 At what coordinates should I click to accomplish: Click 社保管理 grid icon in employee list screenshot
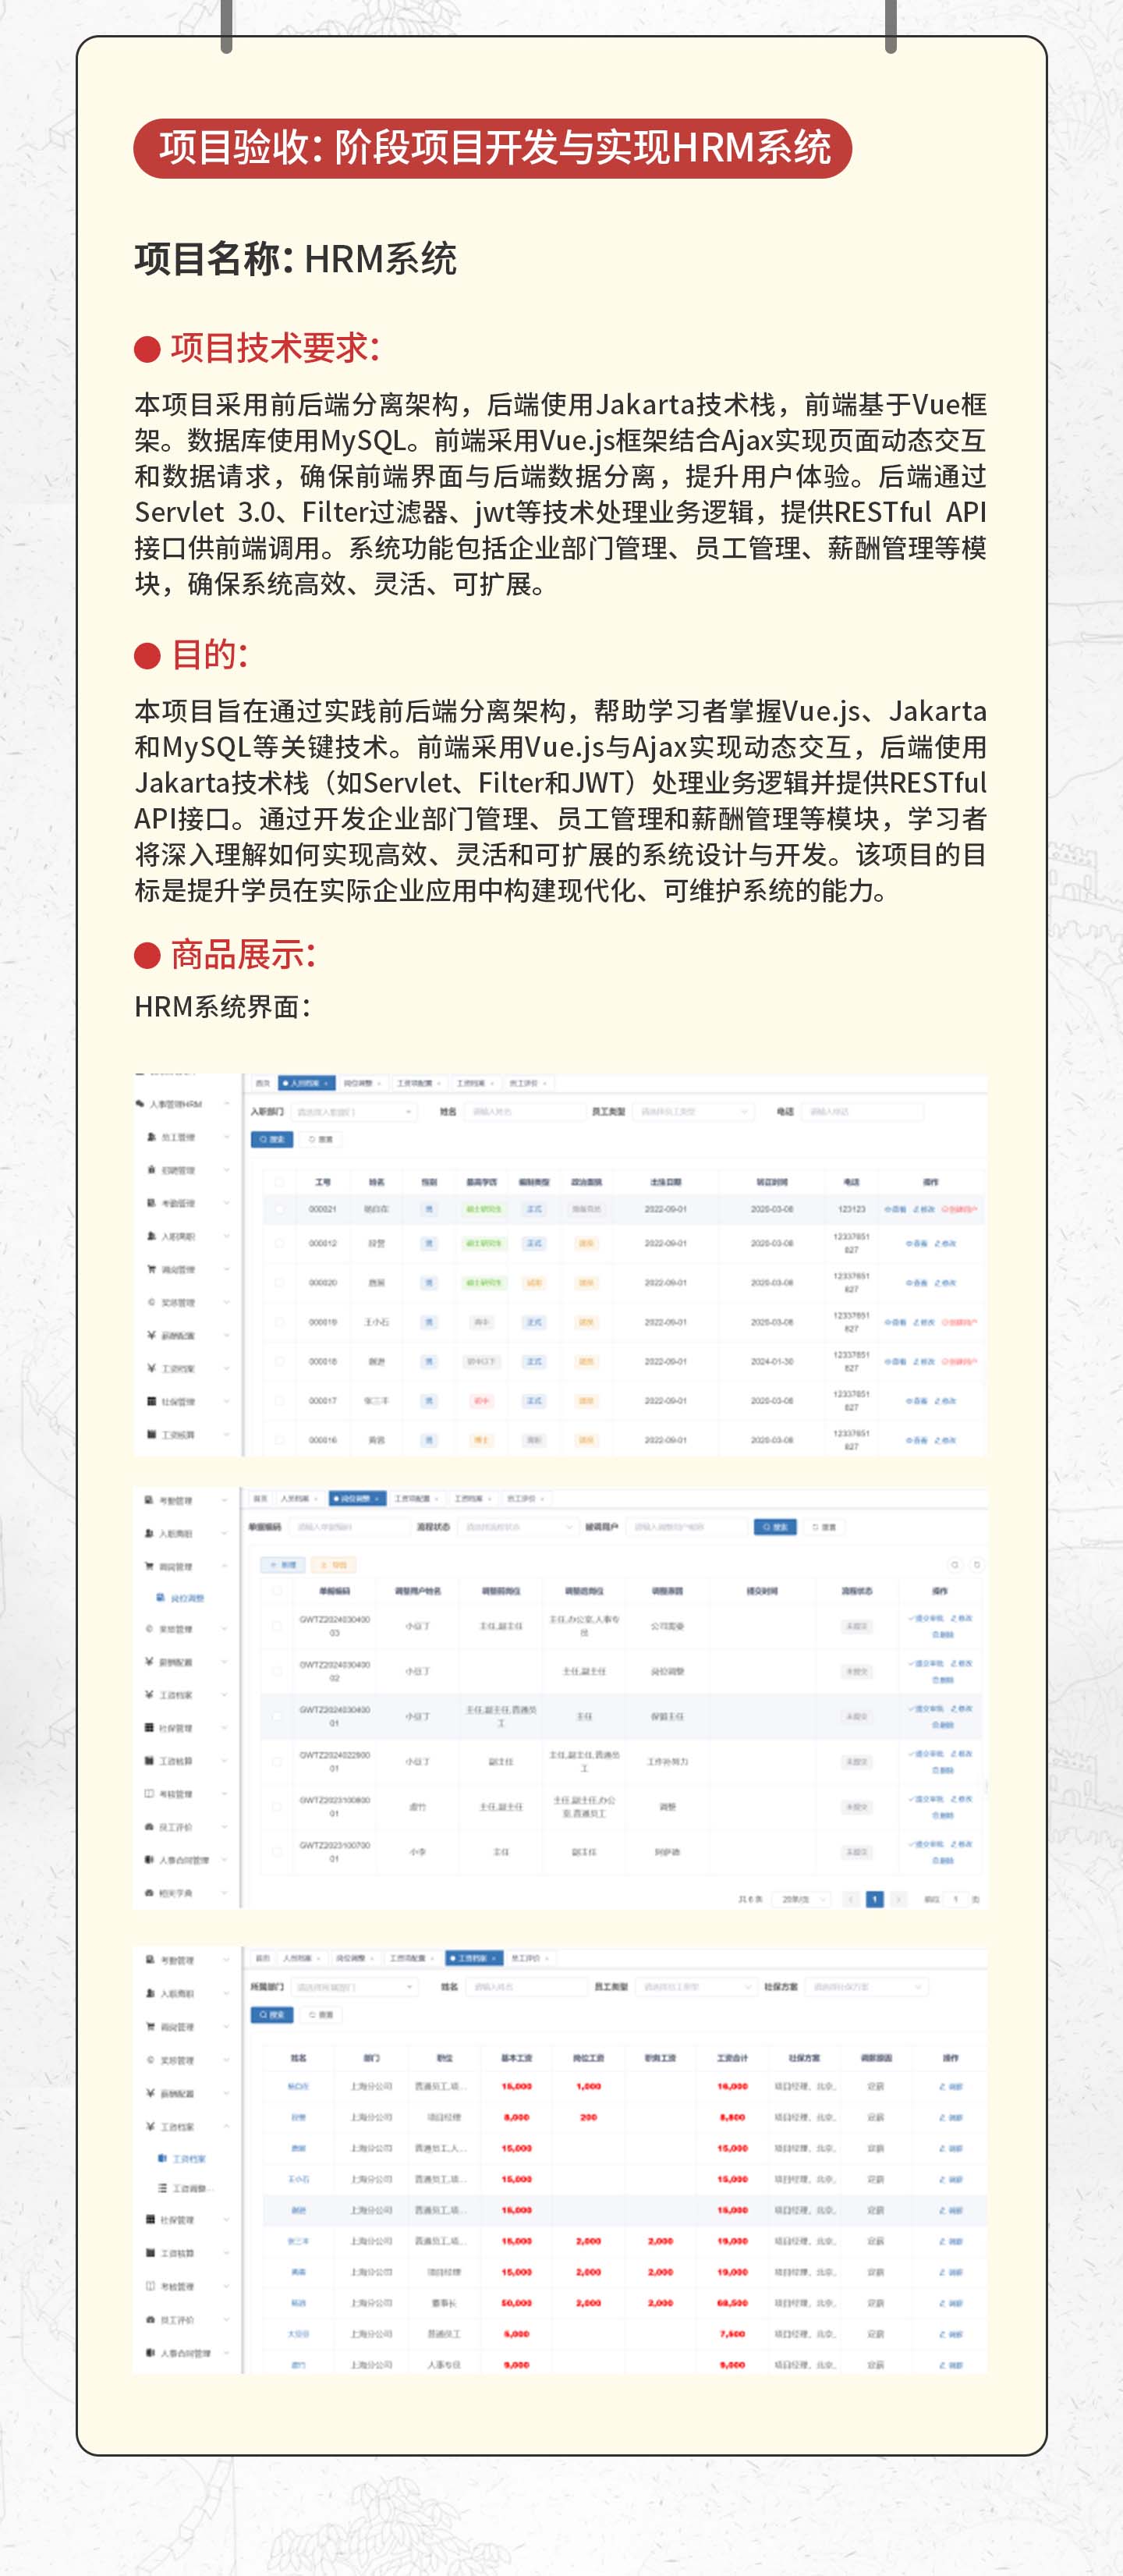click(151, 1401)
